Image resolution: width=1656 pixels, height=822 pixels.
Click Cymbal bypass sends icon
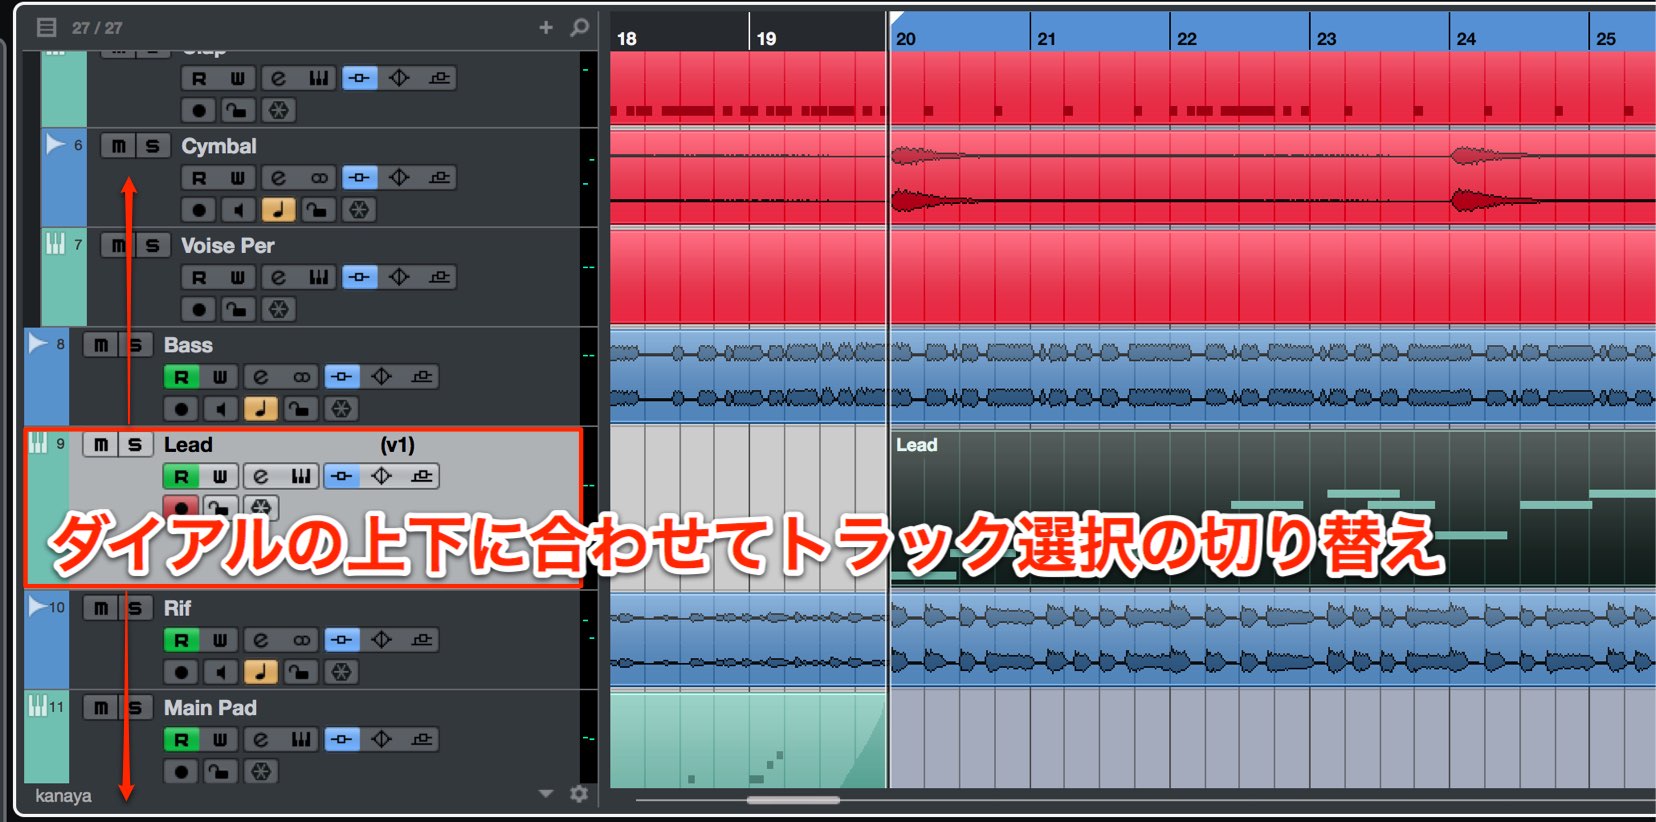coord(439,178)
